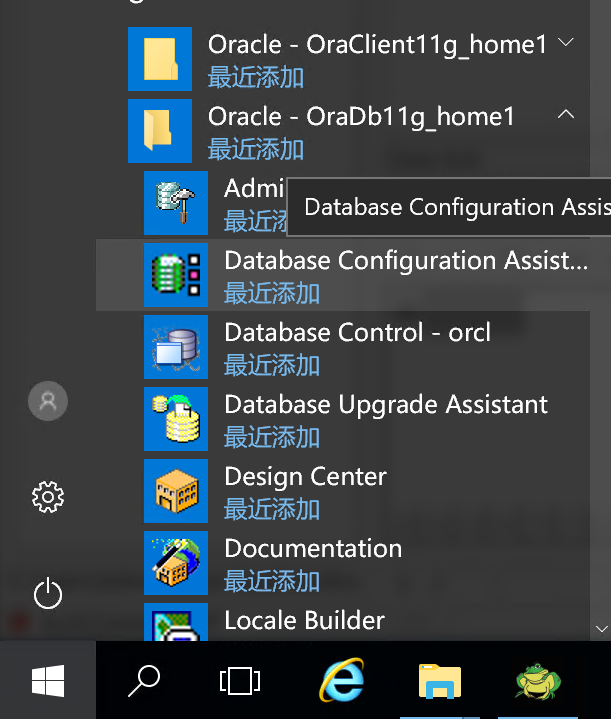The height and width of the screenshot is (719, 611).
Task: Expand the Oracle - OraClient11g_home1 chevron
Action: pos(566,43)
